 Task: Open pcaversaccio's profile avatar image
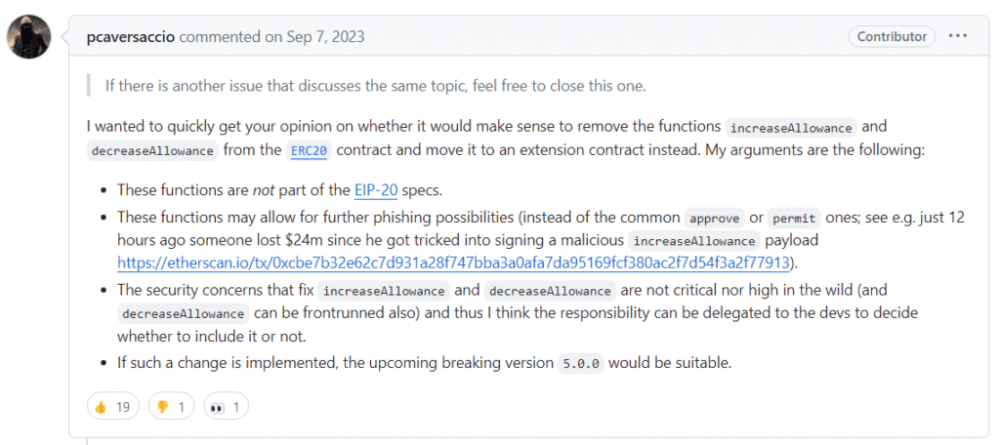click(29, 36)
